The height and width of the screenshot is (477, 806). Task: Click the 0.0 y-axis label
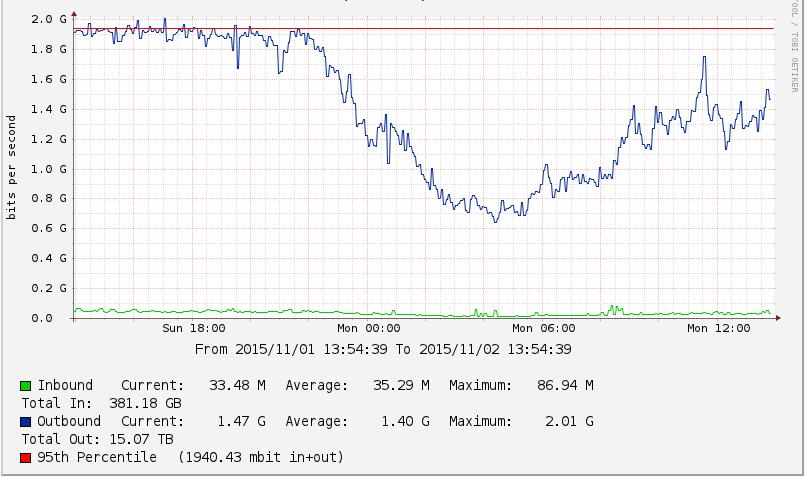click(55, 318)
